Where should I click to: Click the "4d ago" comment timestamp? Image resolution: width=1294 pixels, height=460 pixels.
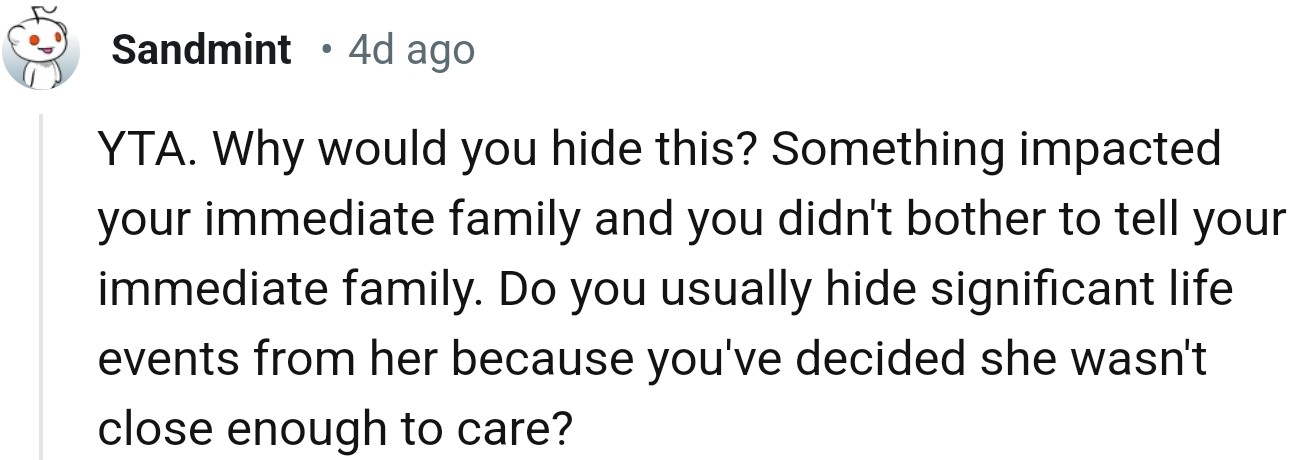411,49
